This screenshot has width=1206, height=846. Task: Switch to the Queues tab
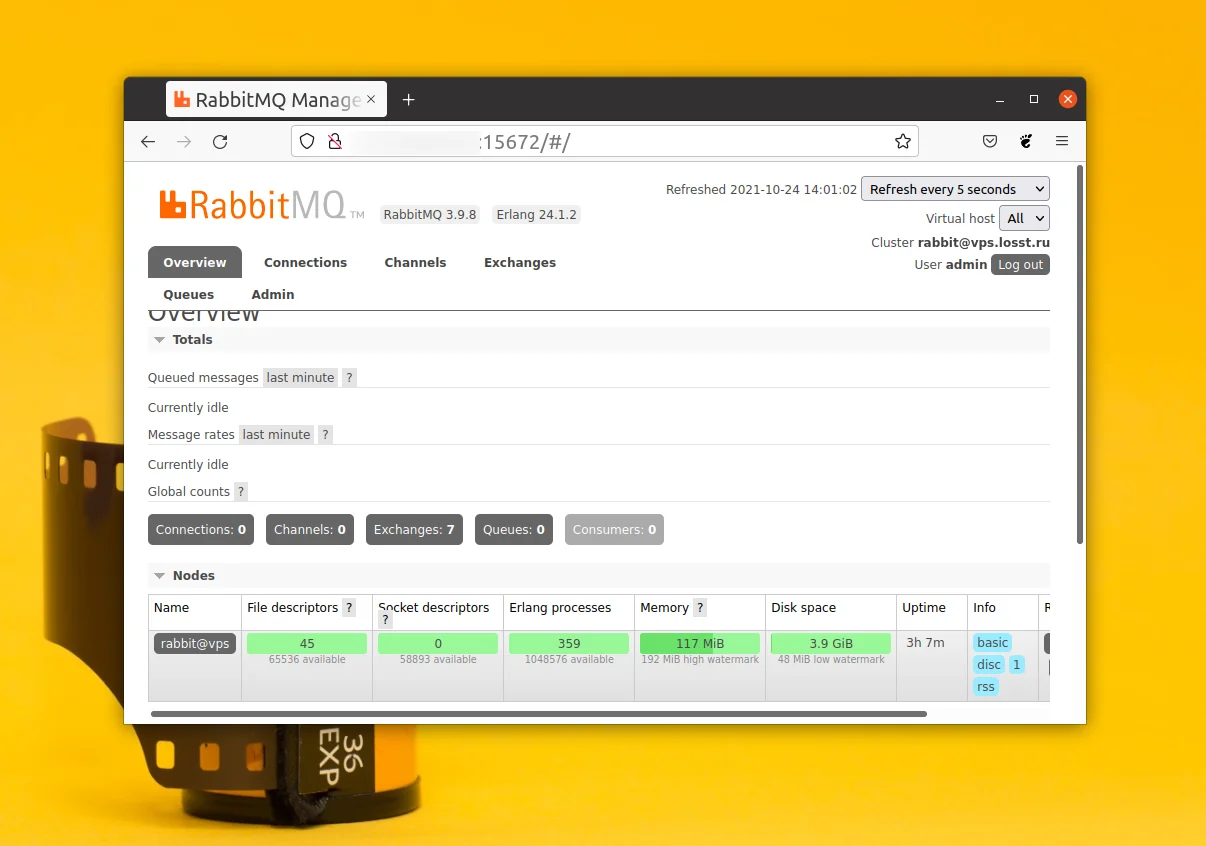[189, 294]
